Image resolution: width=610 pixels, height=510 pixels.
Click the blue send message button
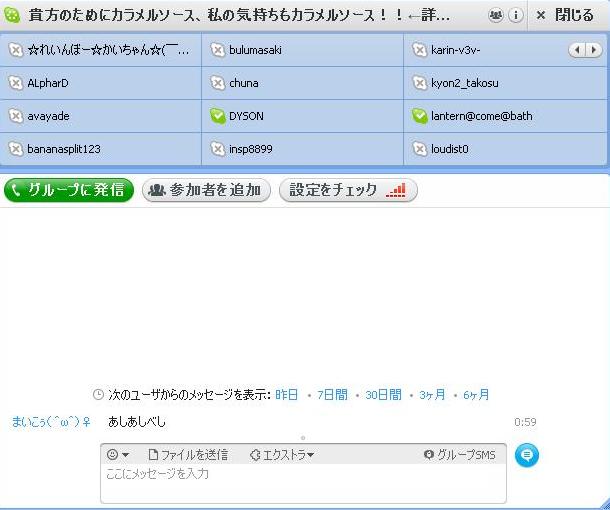[527, 455]
